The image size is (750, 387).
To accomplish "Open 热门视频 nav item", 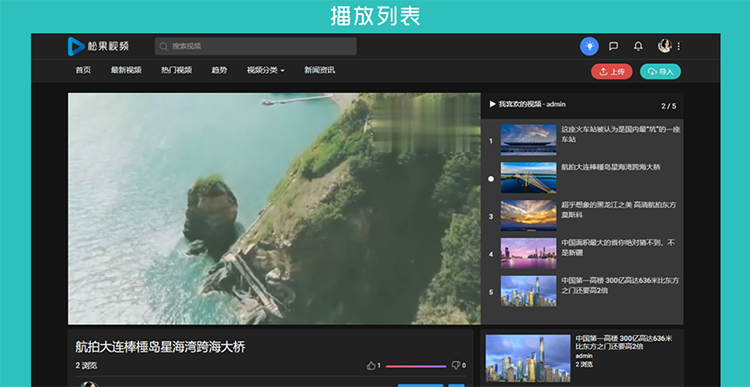I will point(176,70).
